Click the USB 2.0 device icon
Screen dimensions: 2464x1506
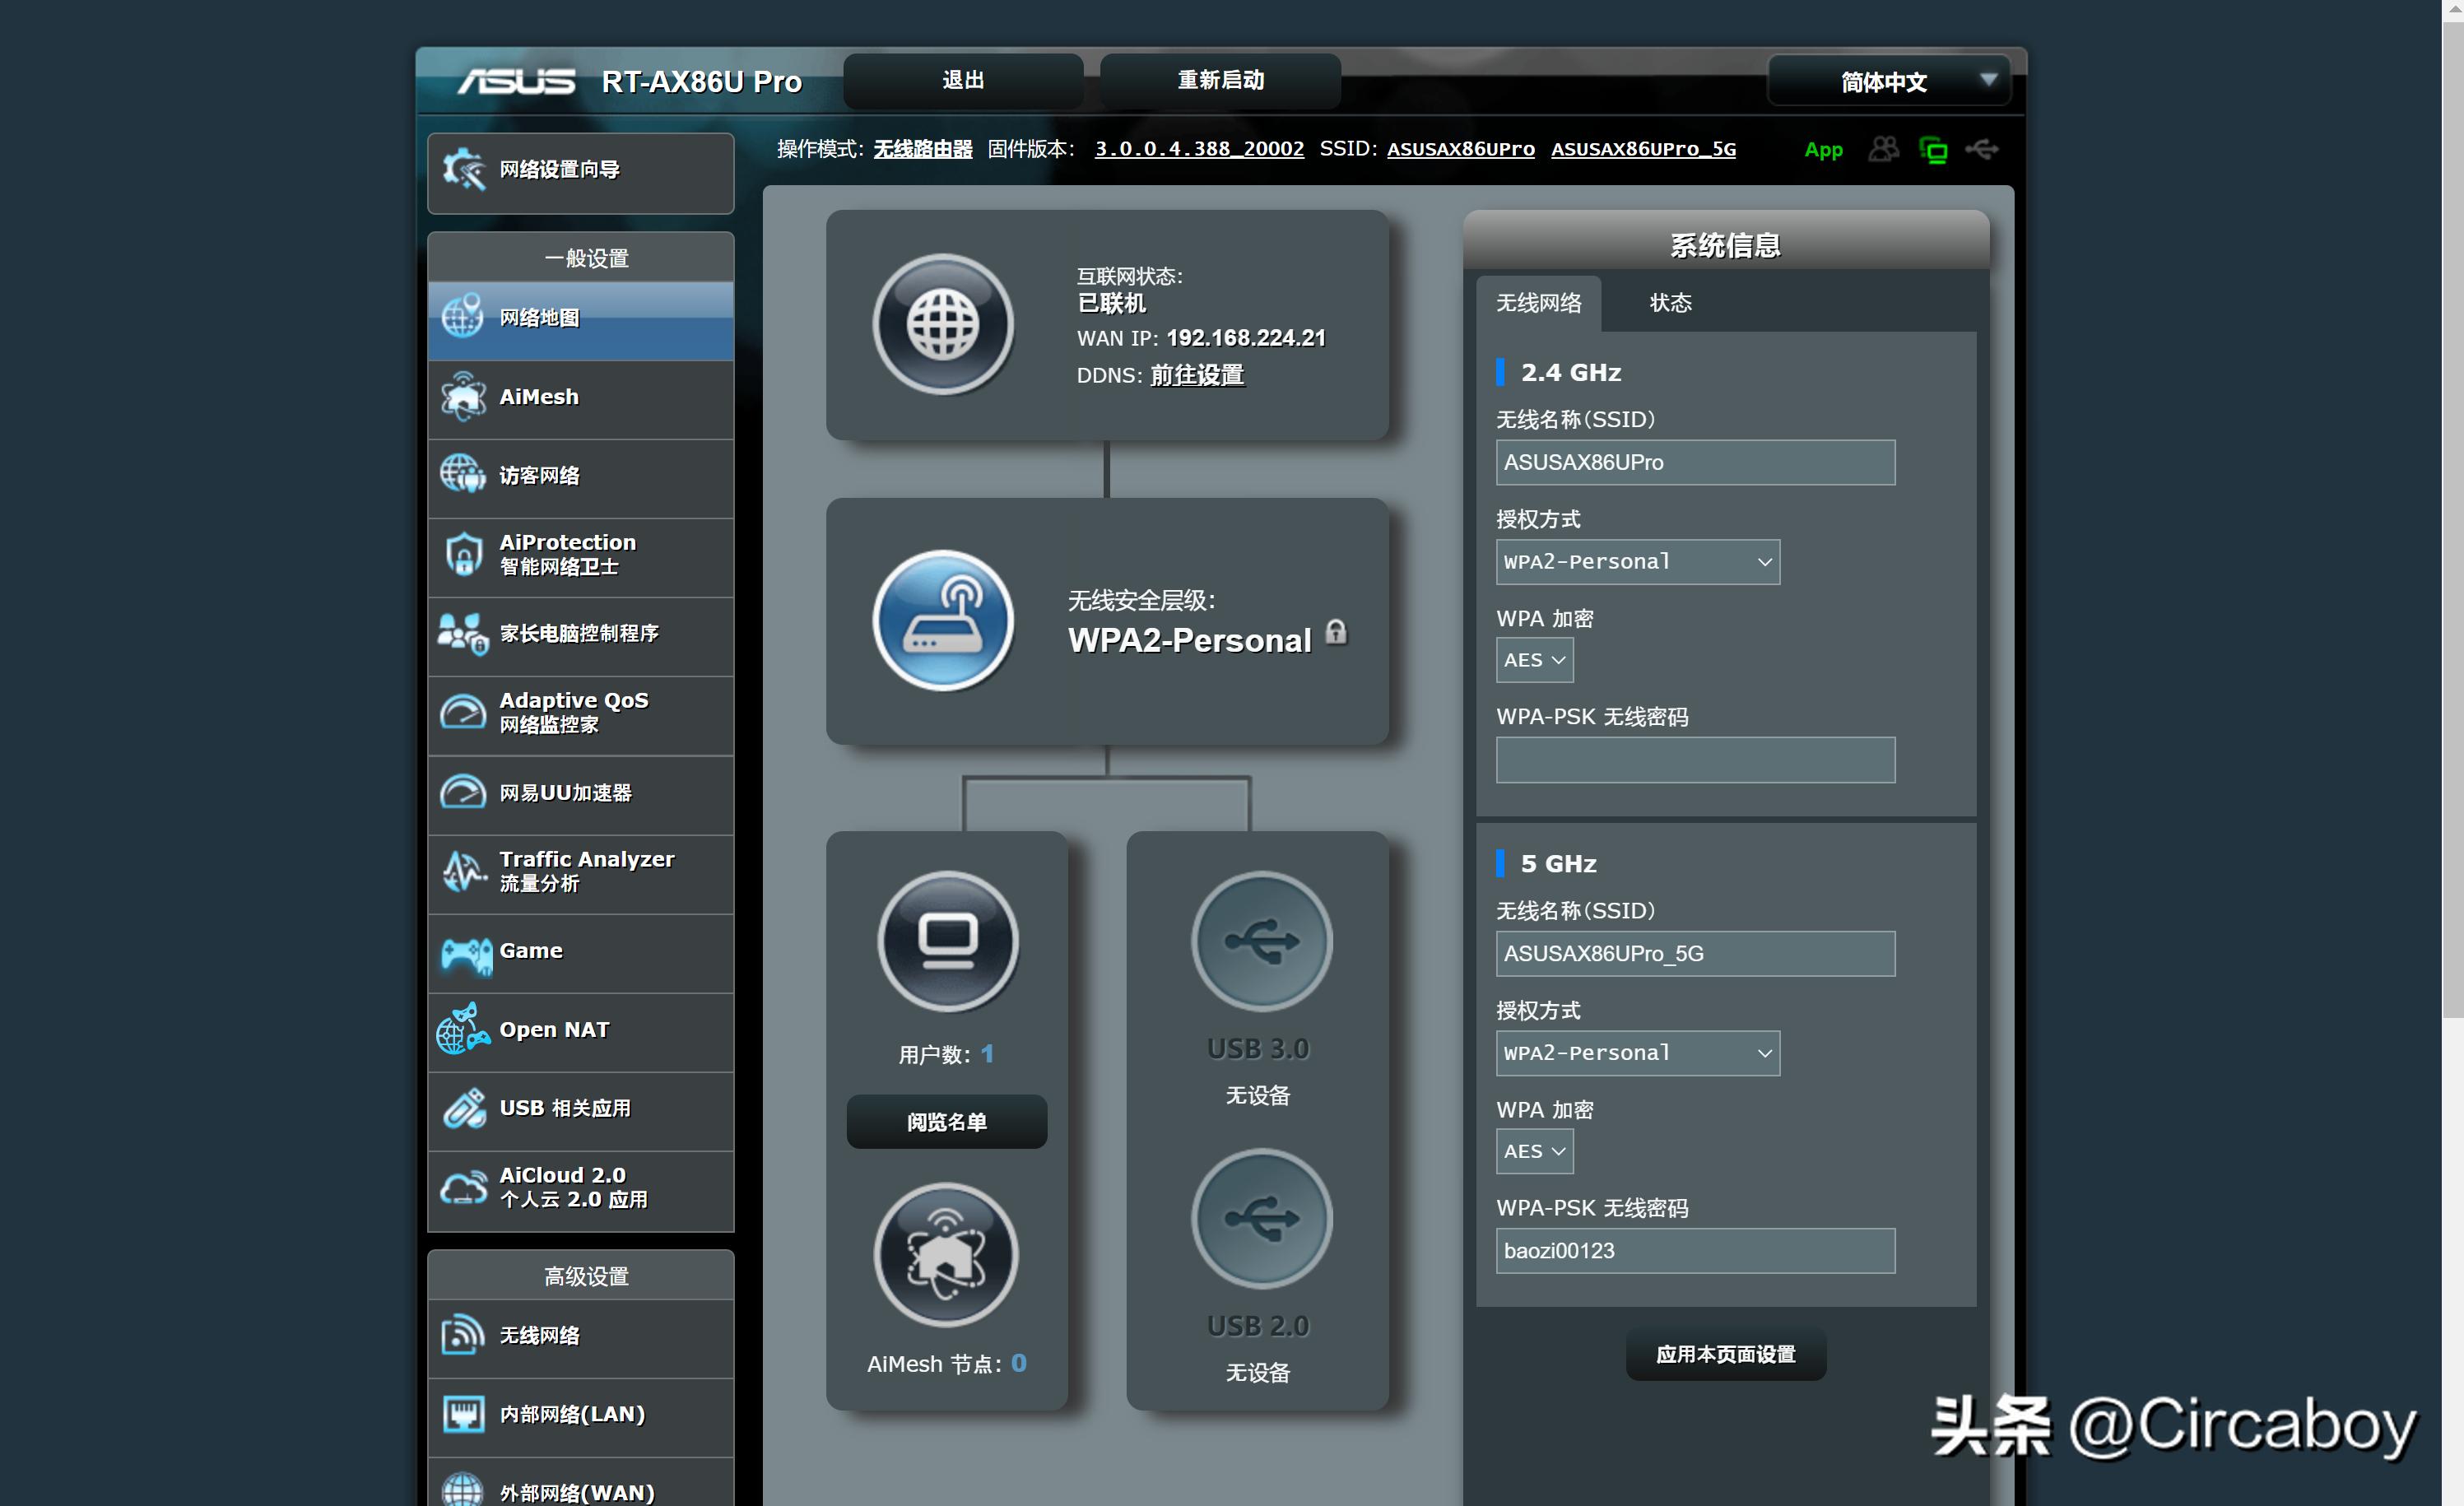1261,1218
